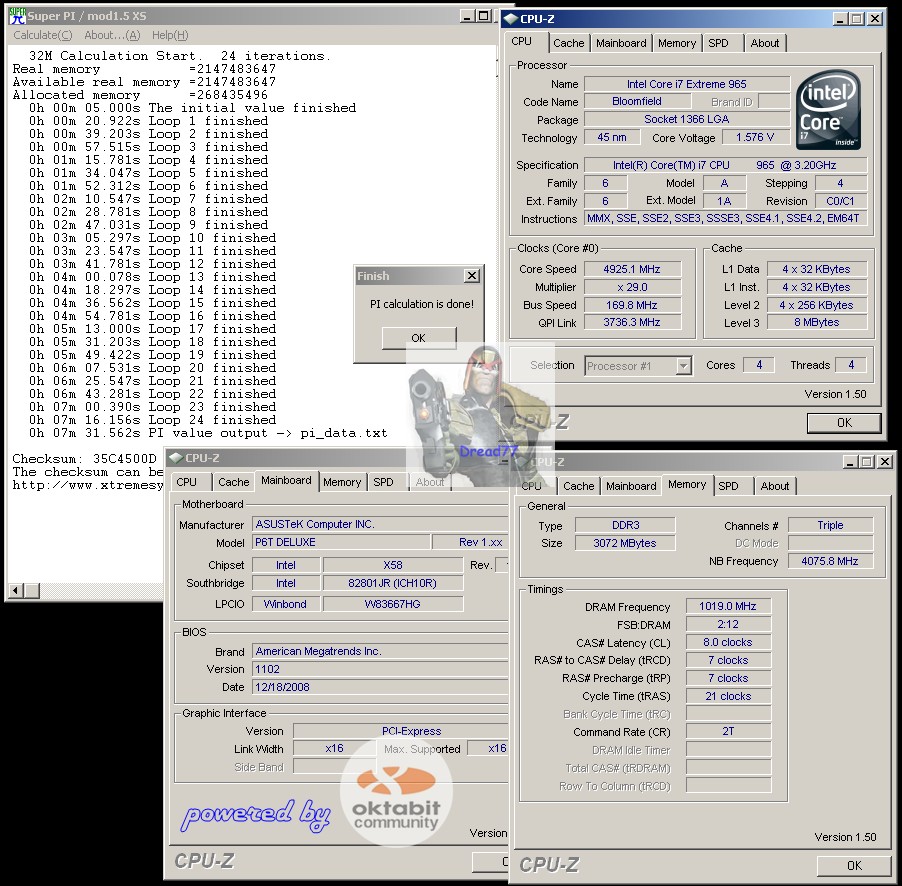Click the Mainboard CPU-Z window title icon
This screenshot has width=902, height=886.
(x=175, y=458)
